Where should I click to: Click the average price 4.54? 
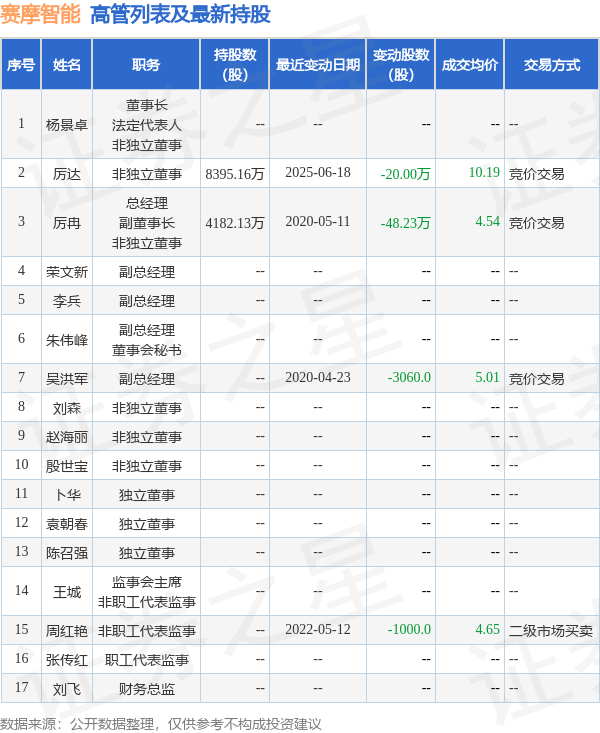click(487, 222)
